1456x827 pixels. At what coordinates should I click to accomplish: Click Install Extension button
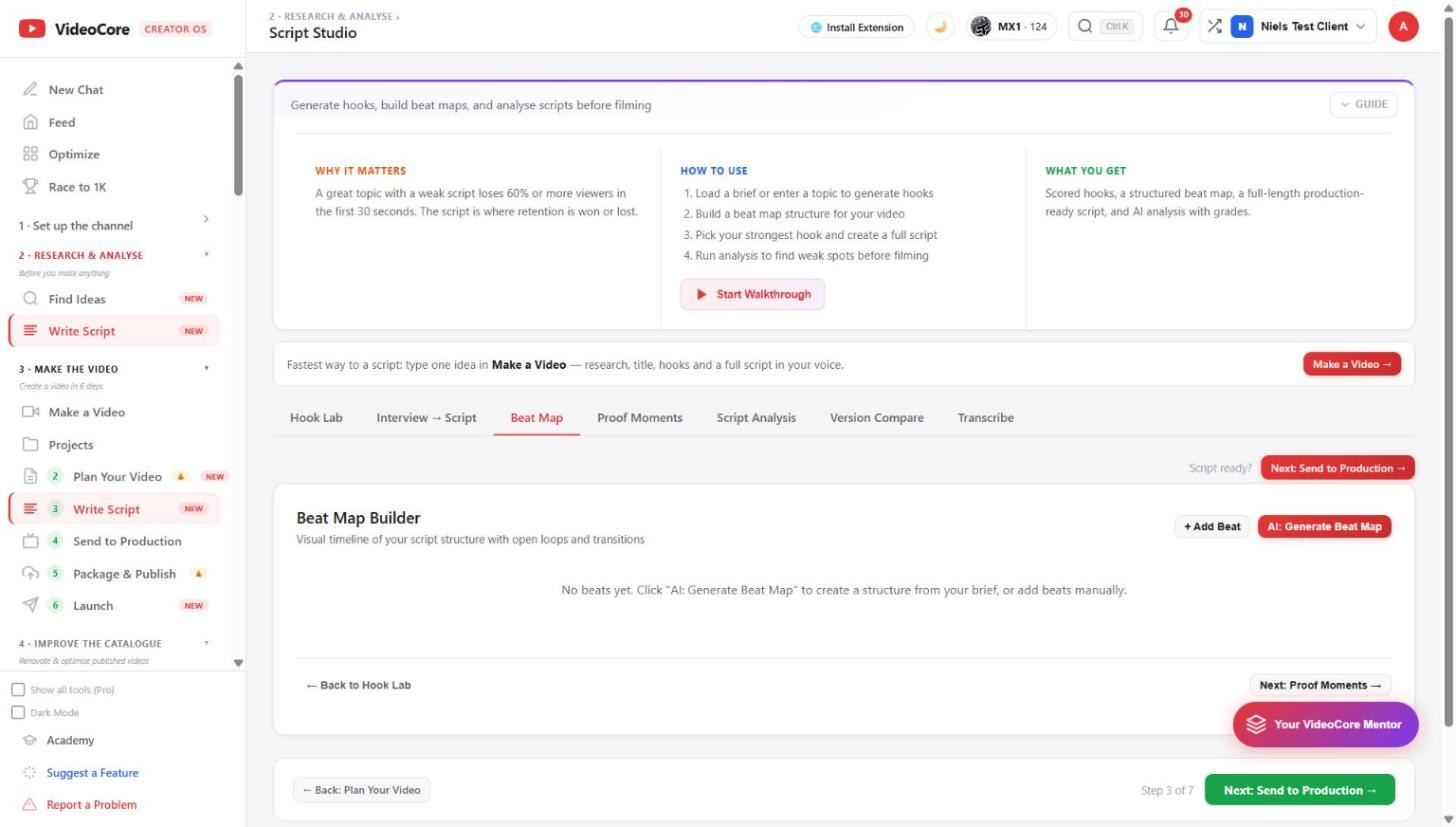(857, 27)
